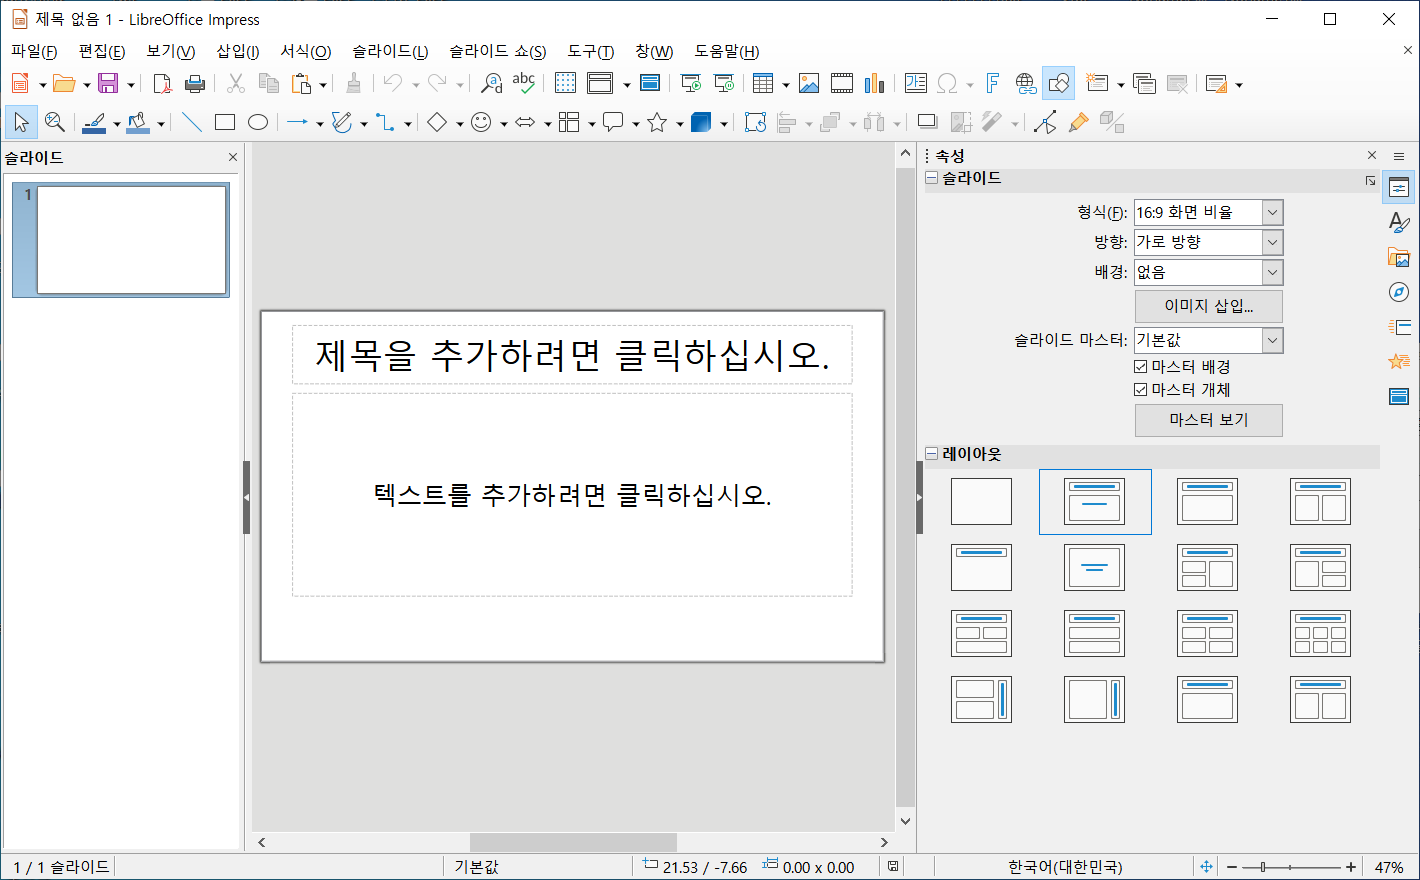This screenshot has height=880, width=1420.
Task: Insert image icon in toolbar
Action: 809,84
